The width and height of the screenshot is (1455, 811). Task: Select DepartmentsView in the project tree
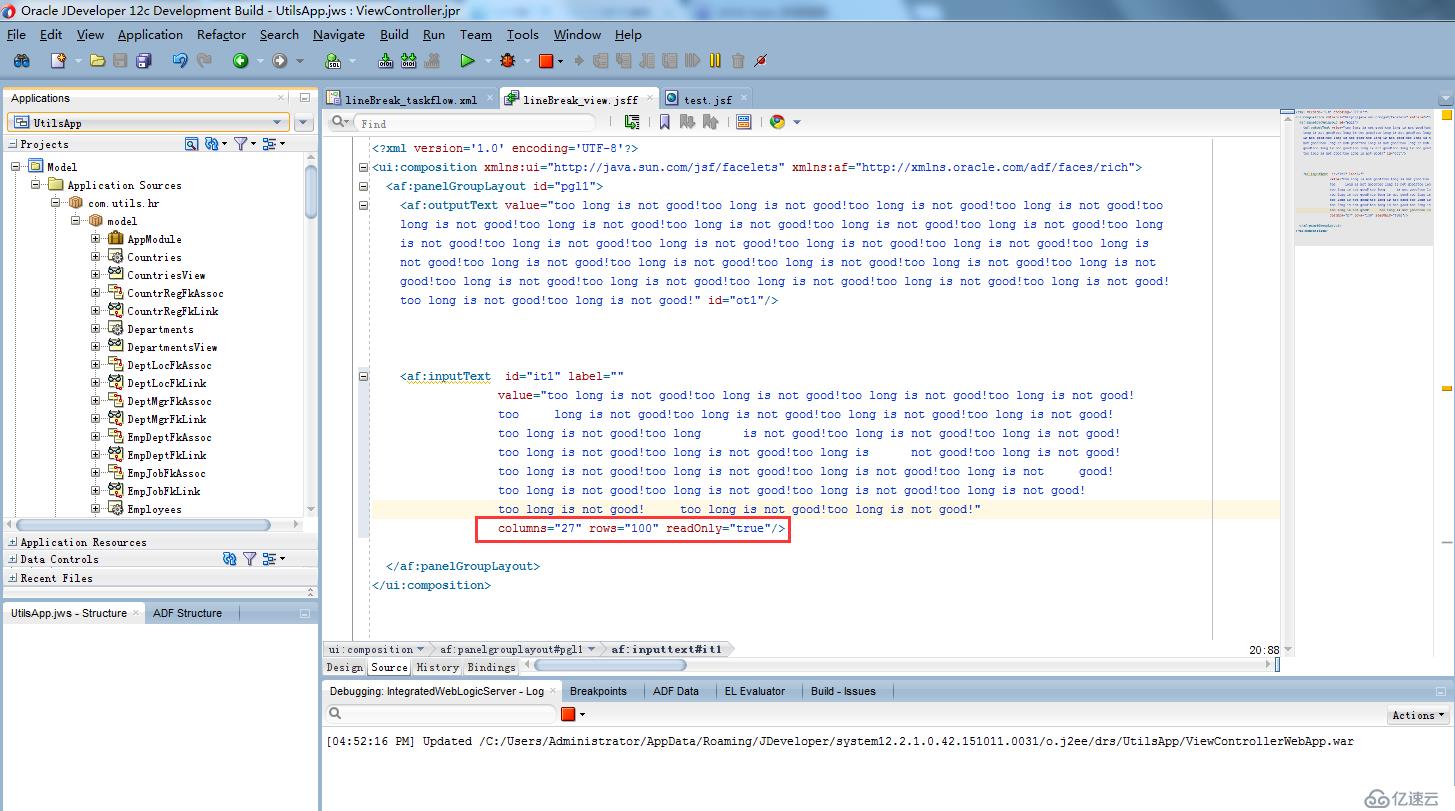[172, 347]
